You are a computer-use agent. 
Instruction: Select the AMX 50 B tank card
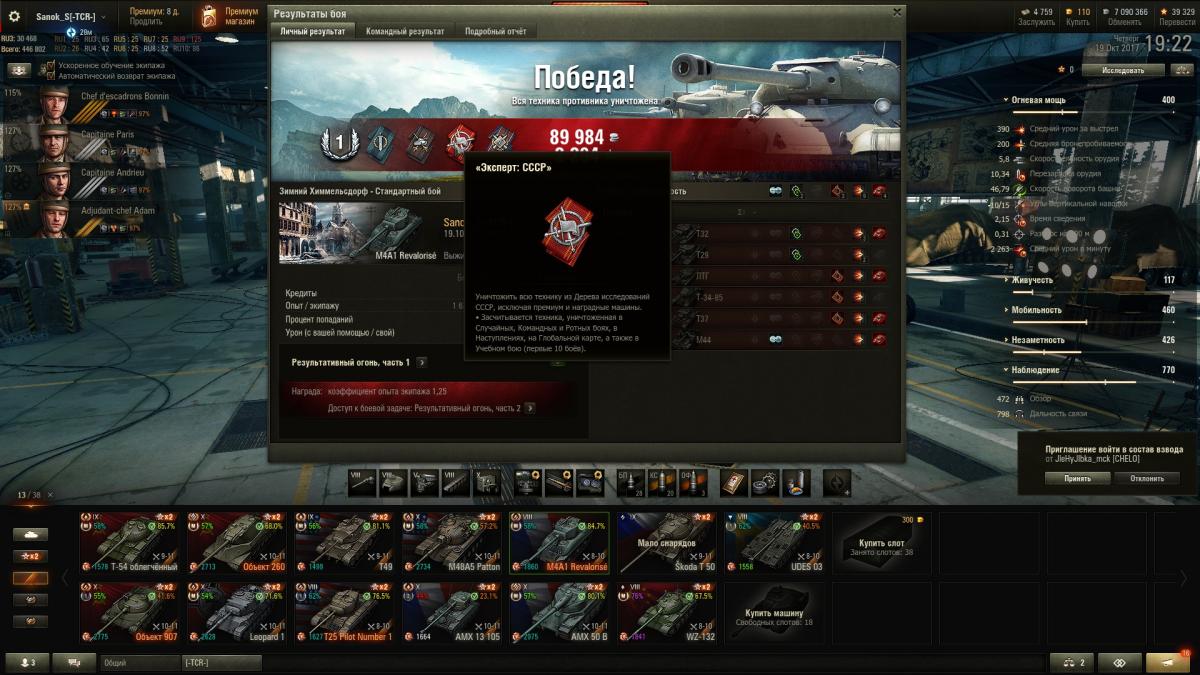pyautogui.click(x=560, y=612)
